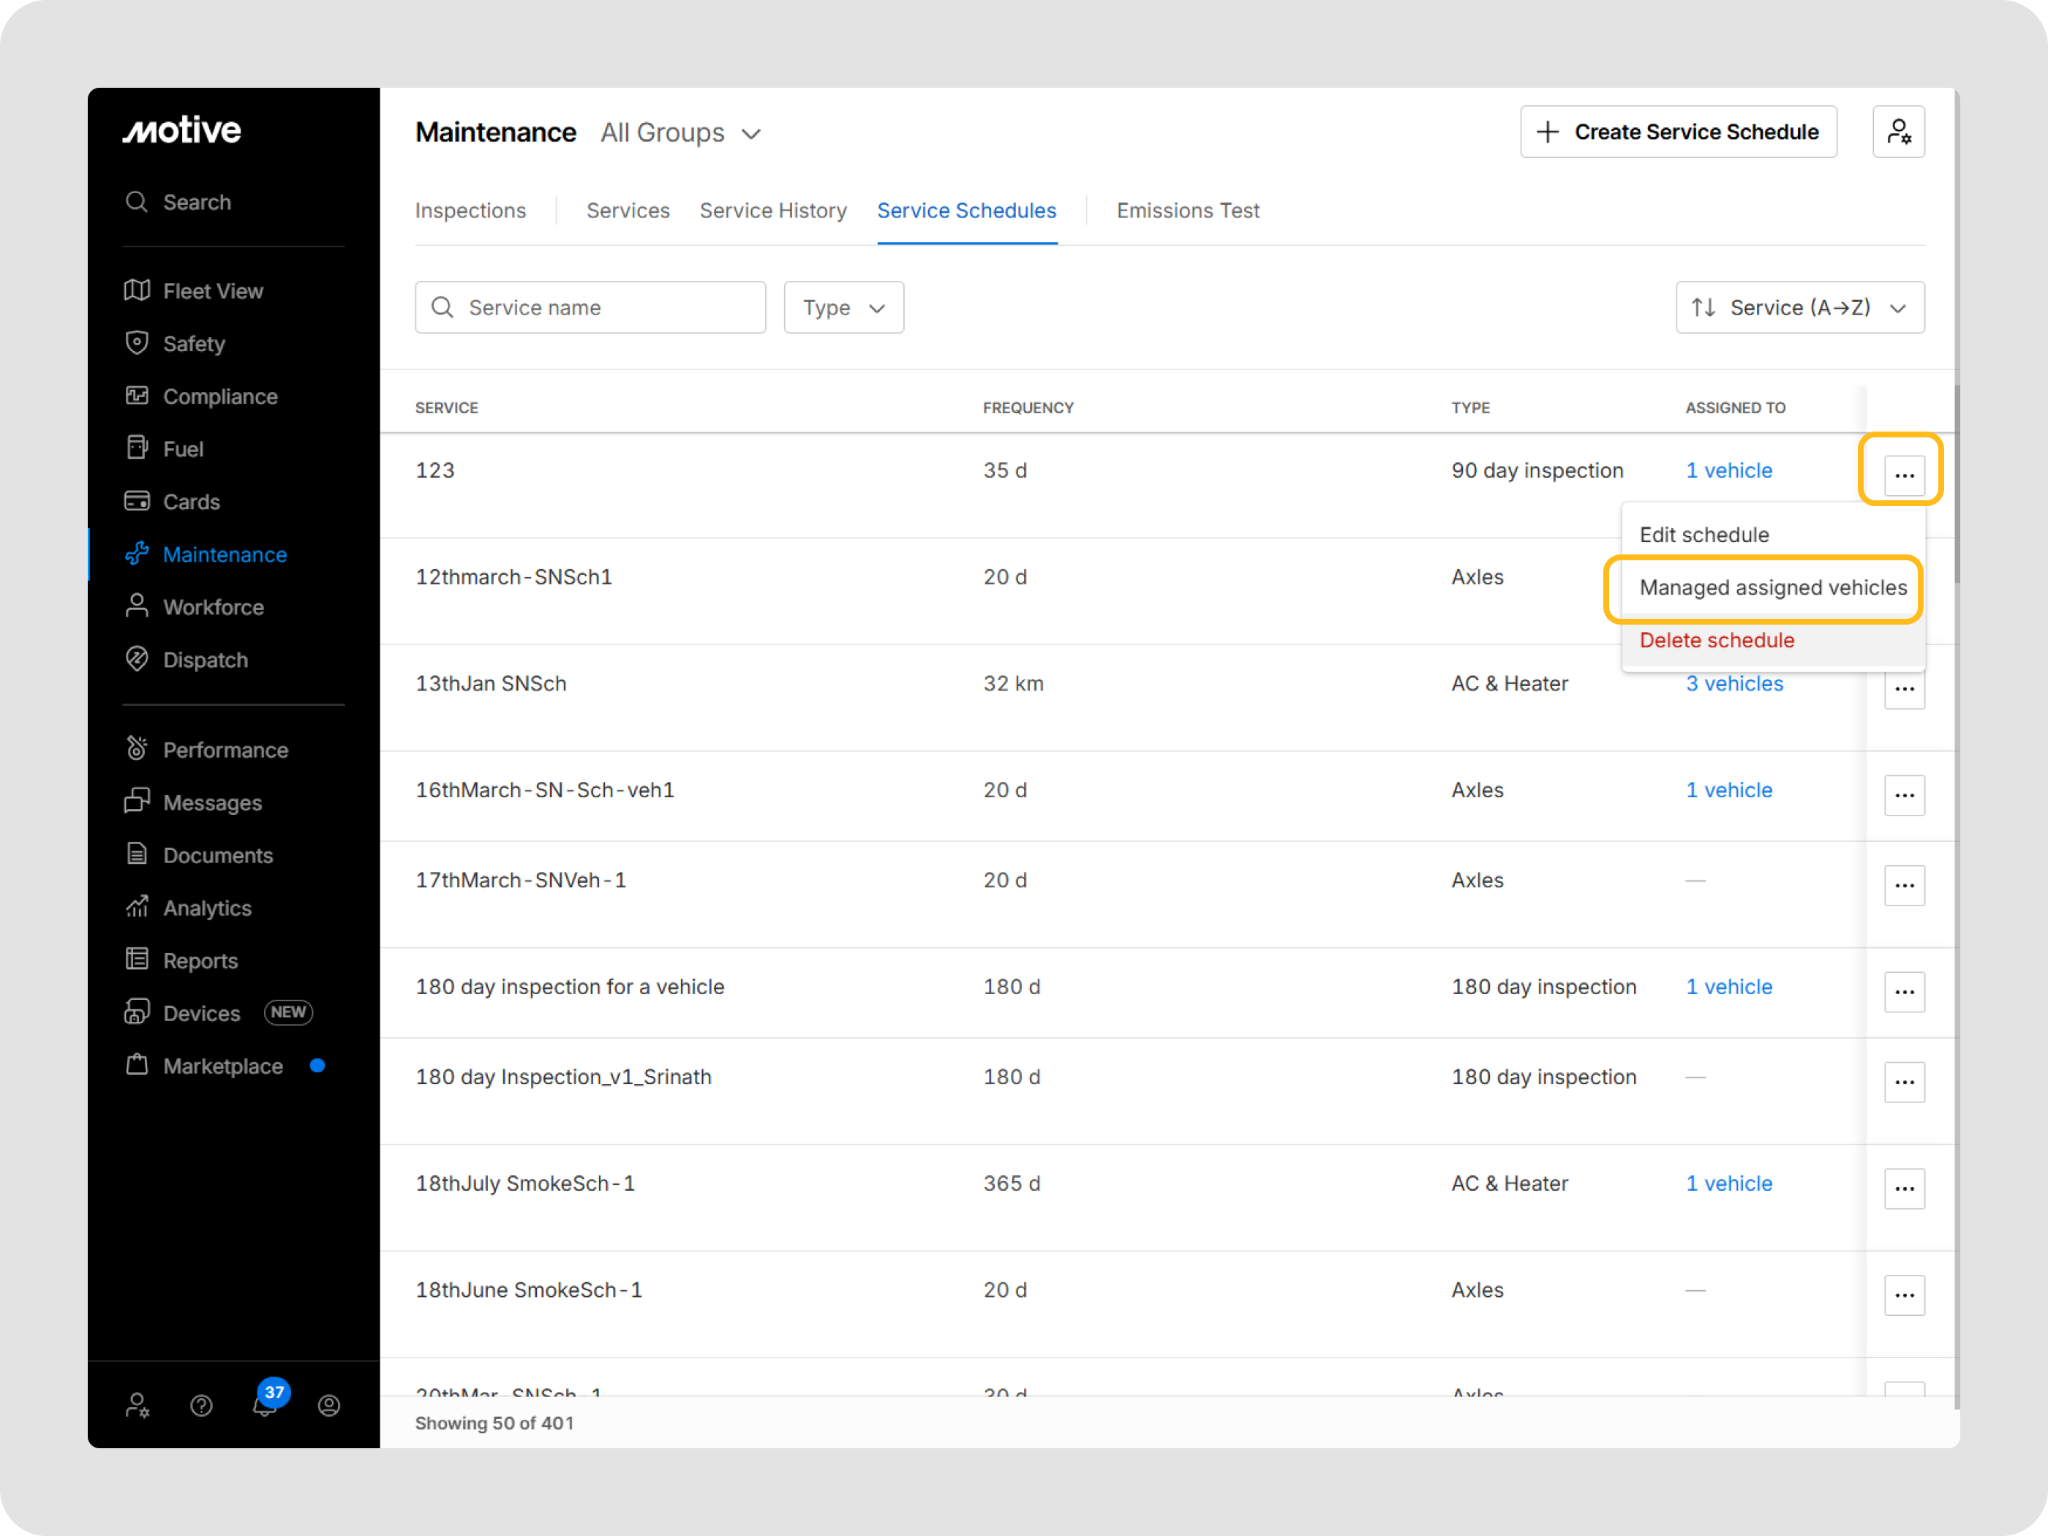Click admin settings icon in sidebar footer

coord(138,1406)
